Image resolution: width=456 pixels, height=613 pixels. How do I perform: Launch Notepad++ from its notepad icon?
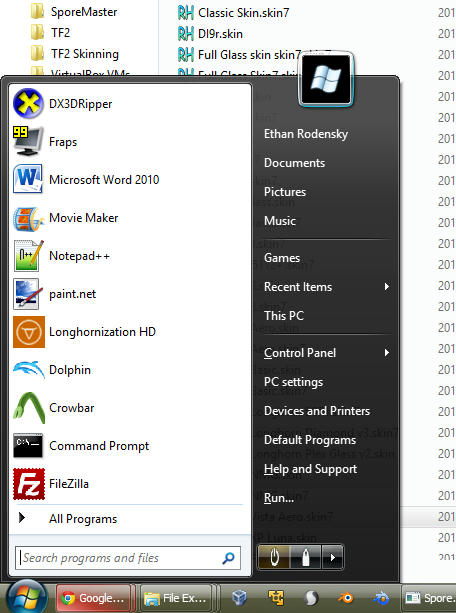pos(28,256)
